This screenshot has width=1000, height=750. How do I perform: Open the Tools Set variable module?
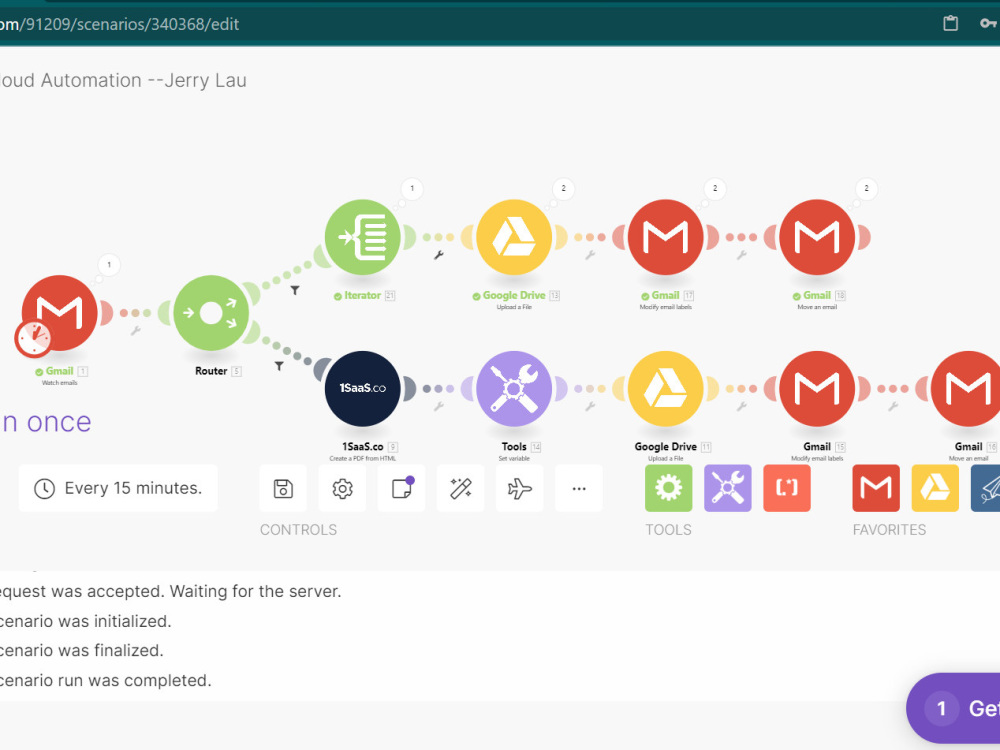pos(514,388)
